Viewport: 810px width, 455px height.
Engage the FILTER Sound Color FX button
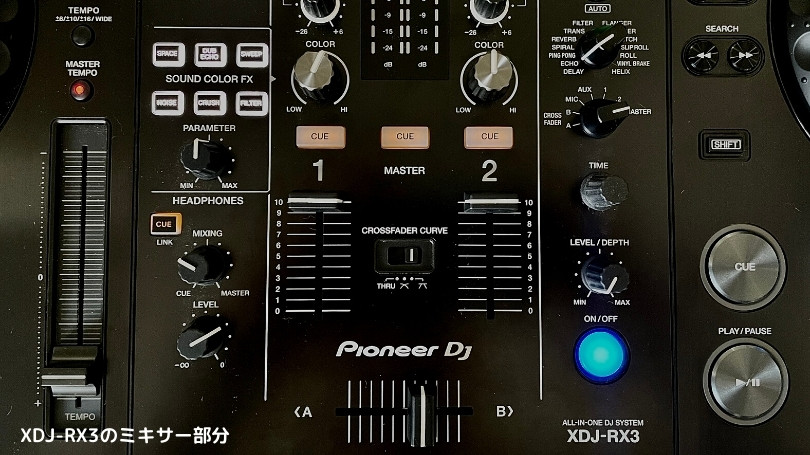252,103
